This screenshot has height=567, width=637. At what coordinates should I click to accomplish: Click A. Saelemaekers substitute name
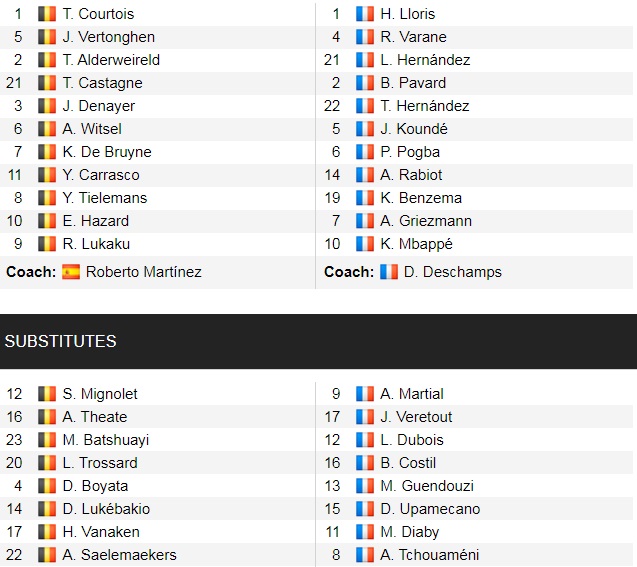pyautogui.click(x=119, y=555)
